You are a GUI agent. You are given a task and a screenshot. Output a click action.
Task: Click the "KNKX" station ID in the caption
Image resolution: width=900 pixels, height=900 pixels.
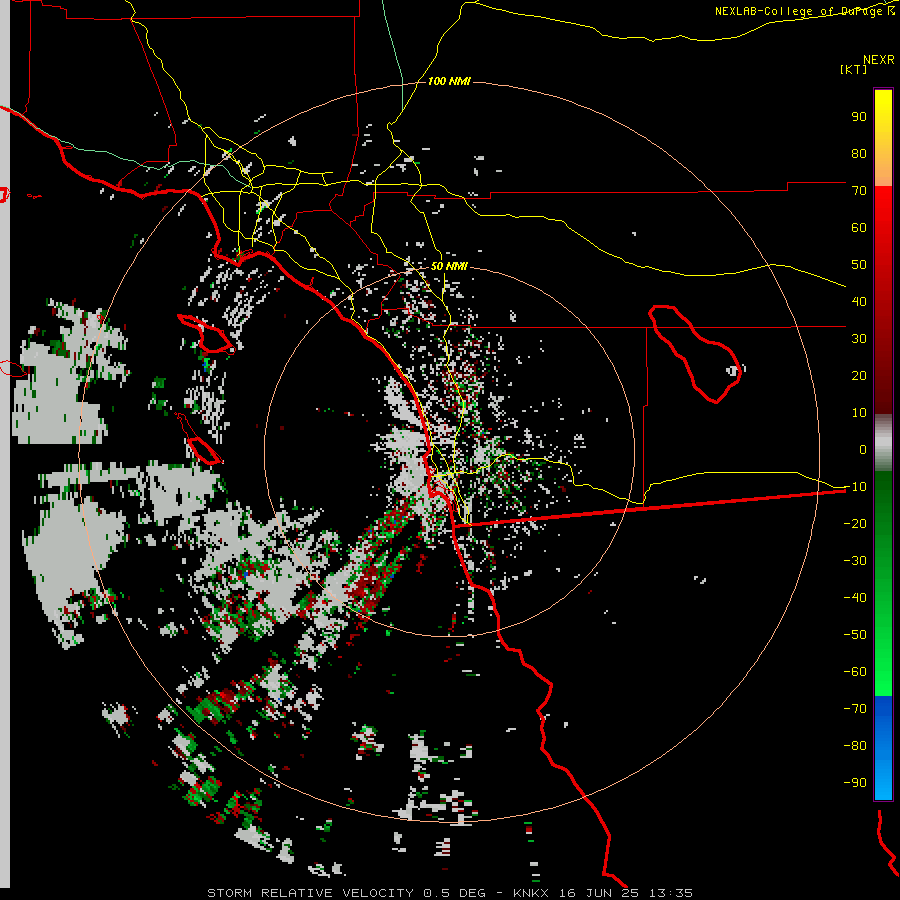coord(532,893)
